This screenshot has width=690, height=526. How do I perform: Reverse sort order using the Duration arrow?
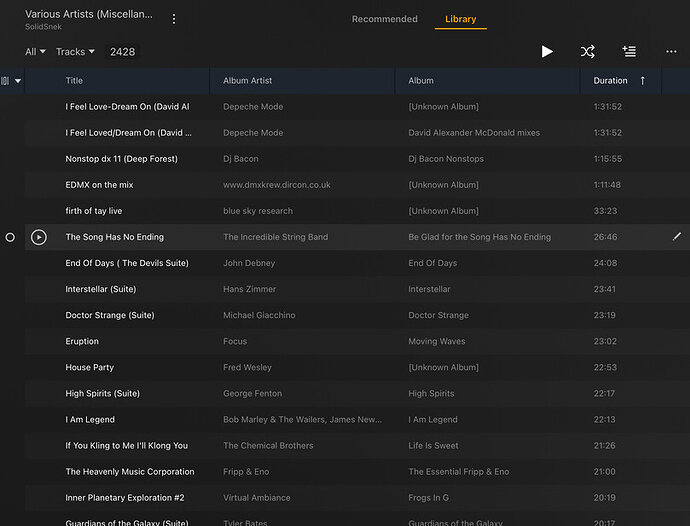[642, 81]
